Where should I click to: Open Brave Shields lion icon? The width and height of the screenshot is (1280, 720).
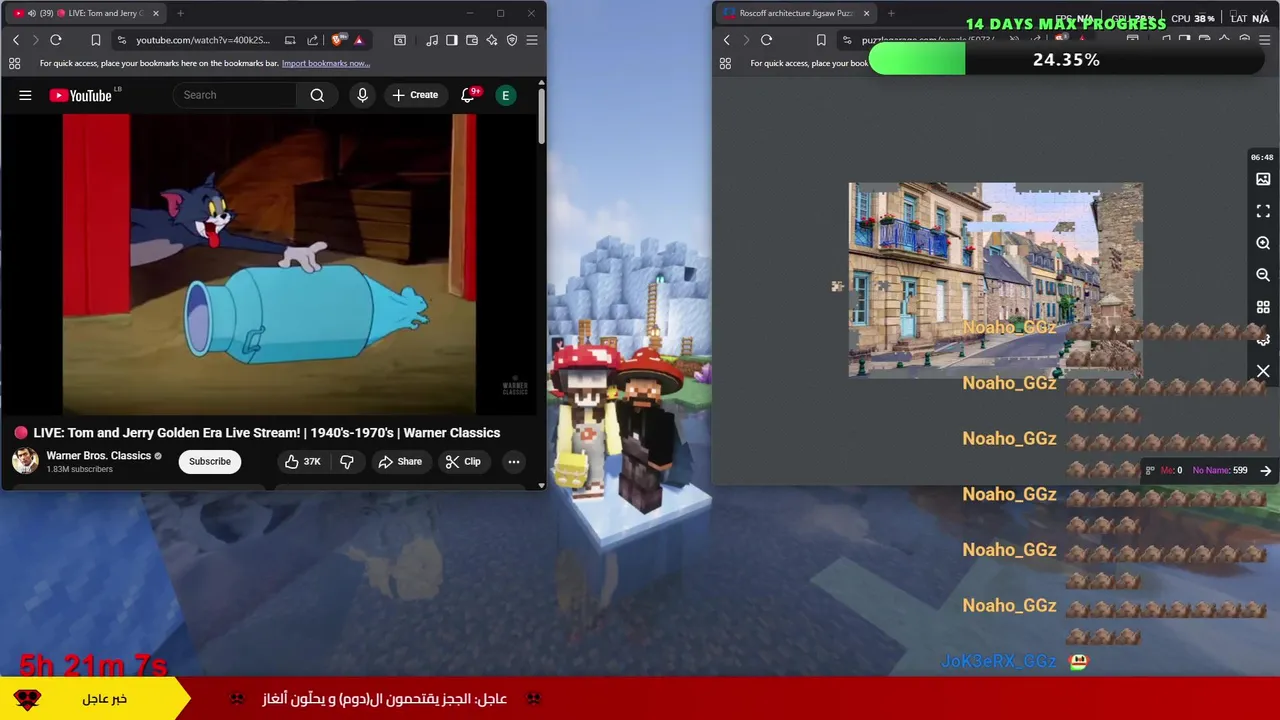(x=338, y=40)
